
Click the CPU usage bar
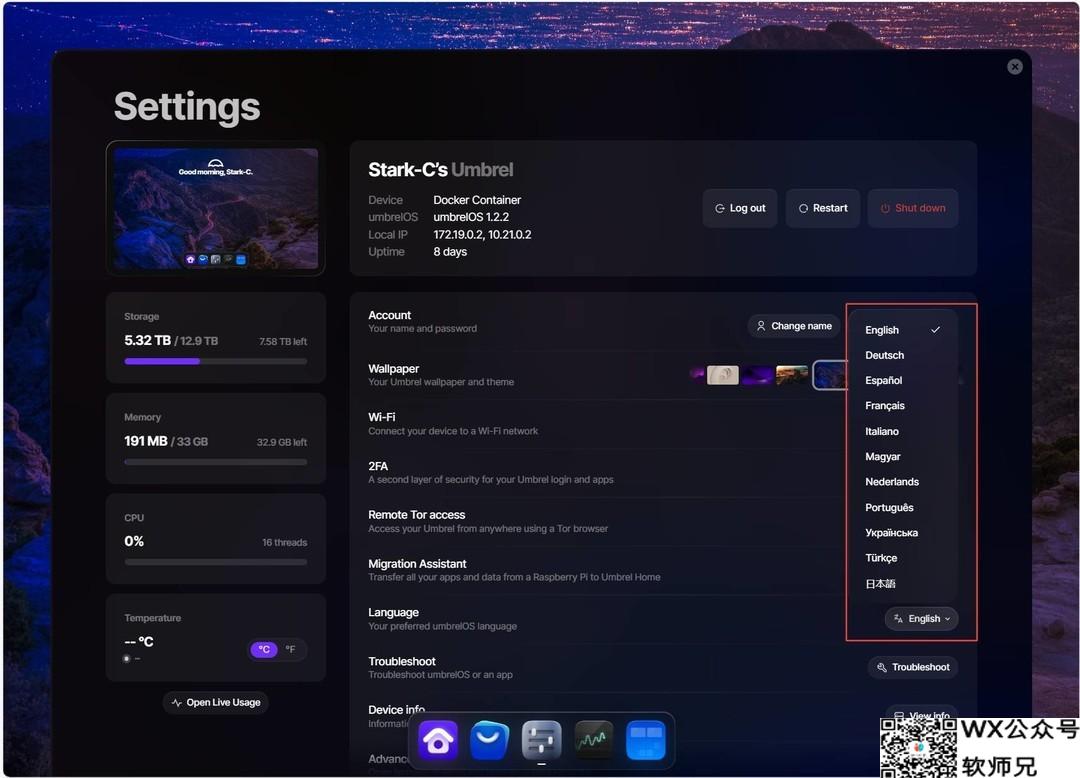pyautogui.click(x=216, y=562)
